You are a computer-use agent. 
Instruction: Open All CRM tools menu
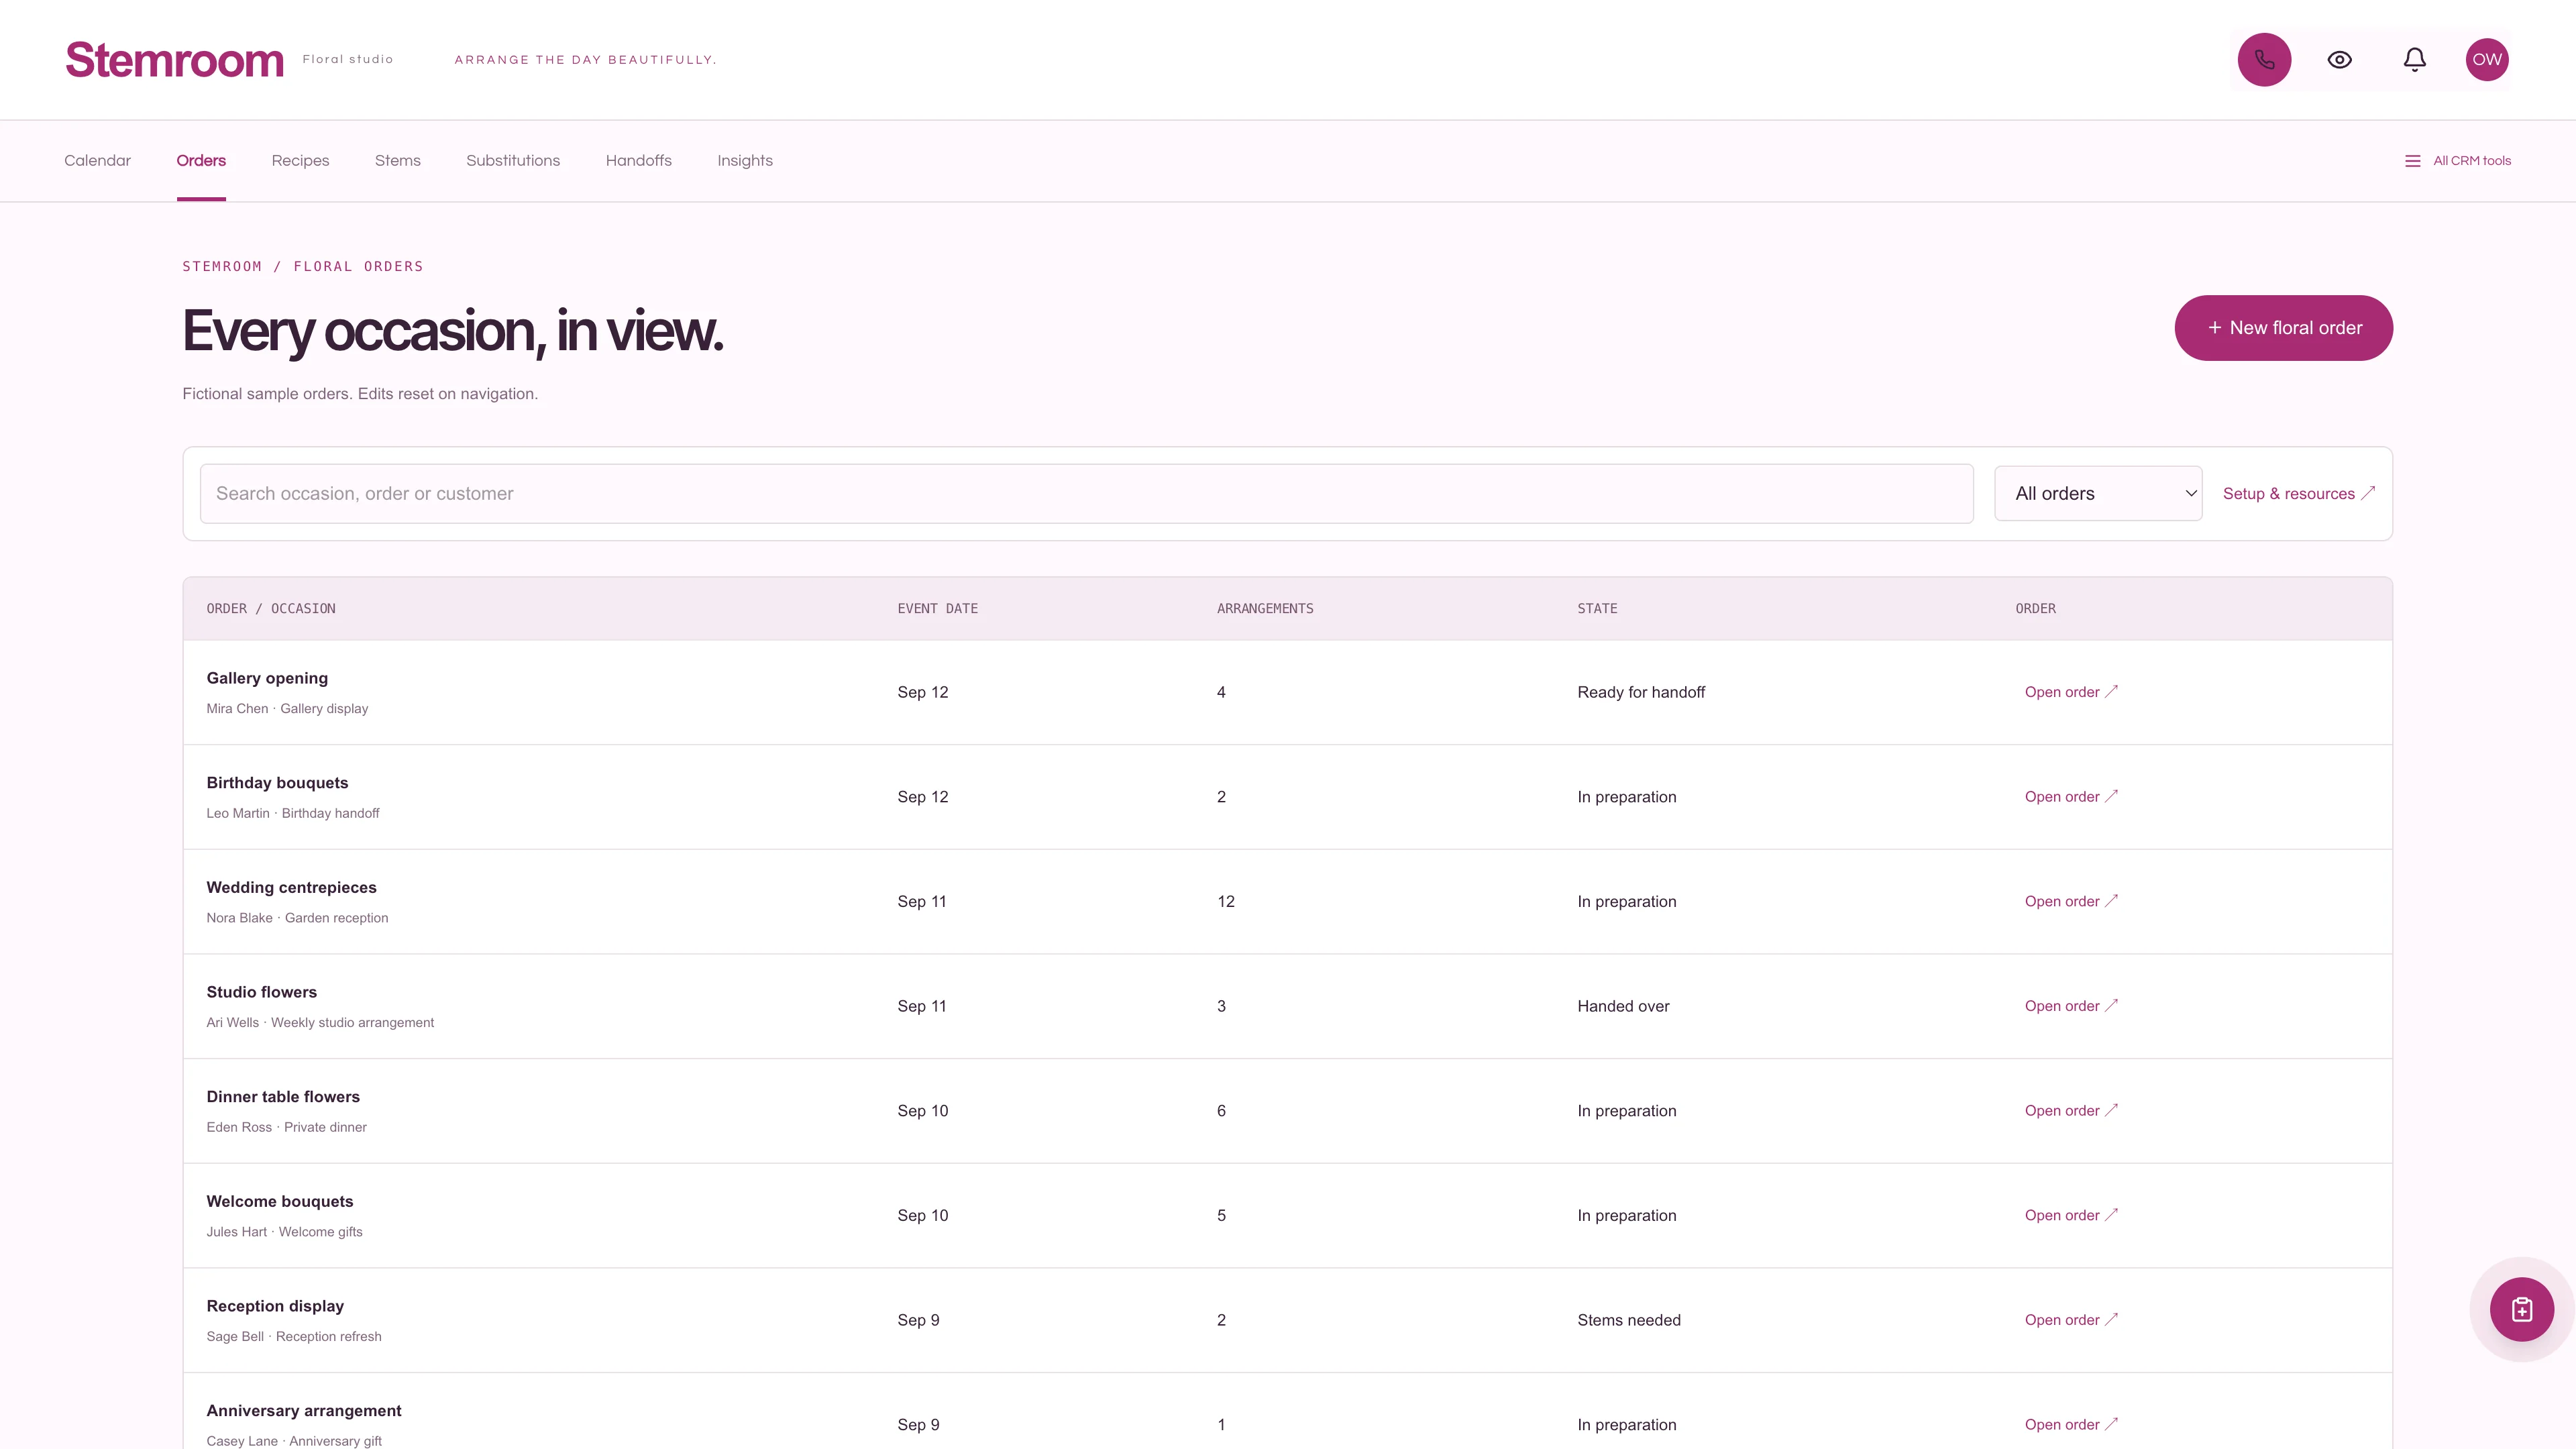[x=2458, y=161]
